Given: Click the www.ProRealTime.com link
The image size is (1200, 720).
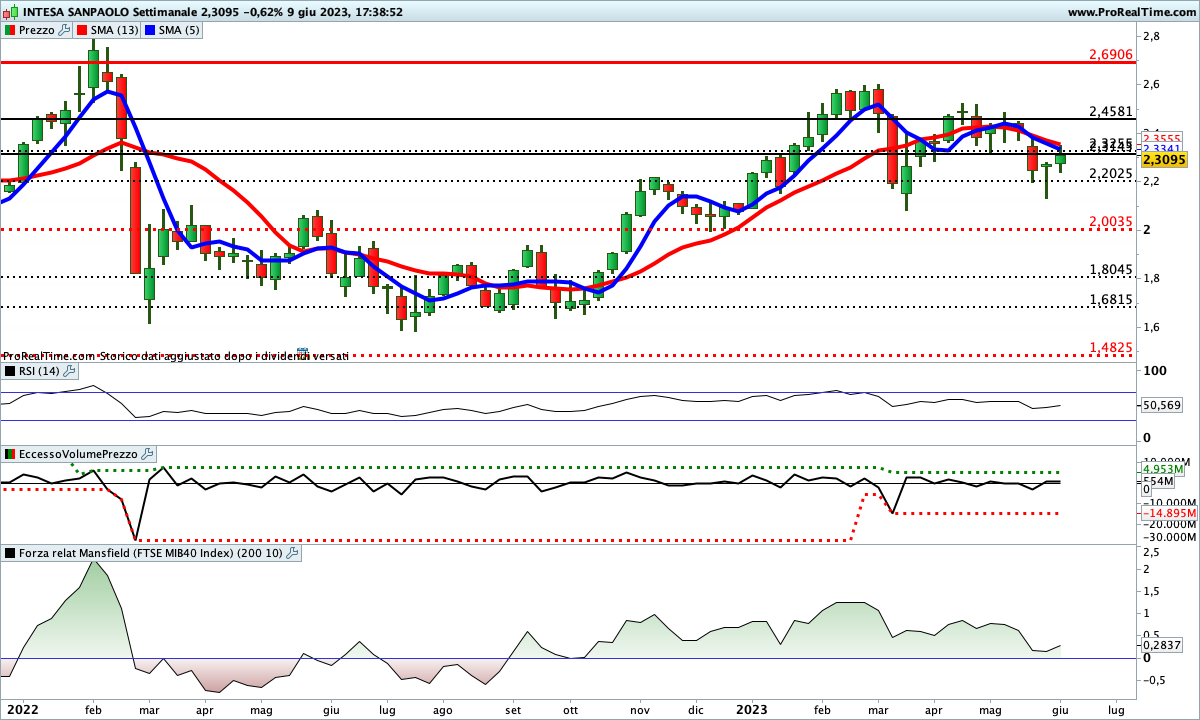Looking at the screenshot, I should (1130, 12).
